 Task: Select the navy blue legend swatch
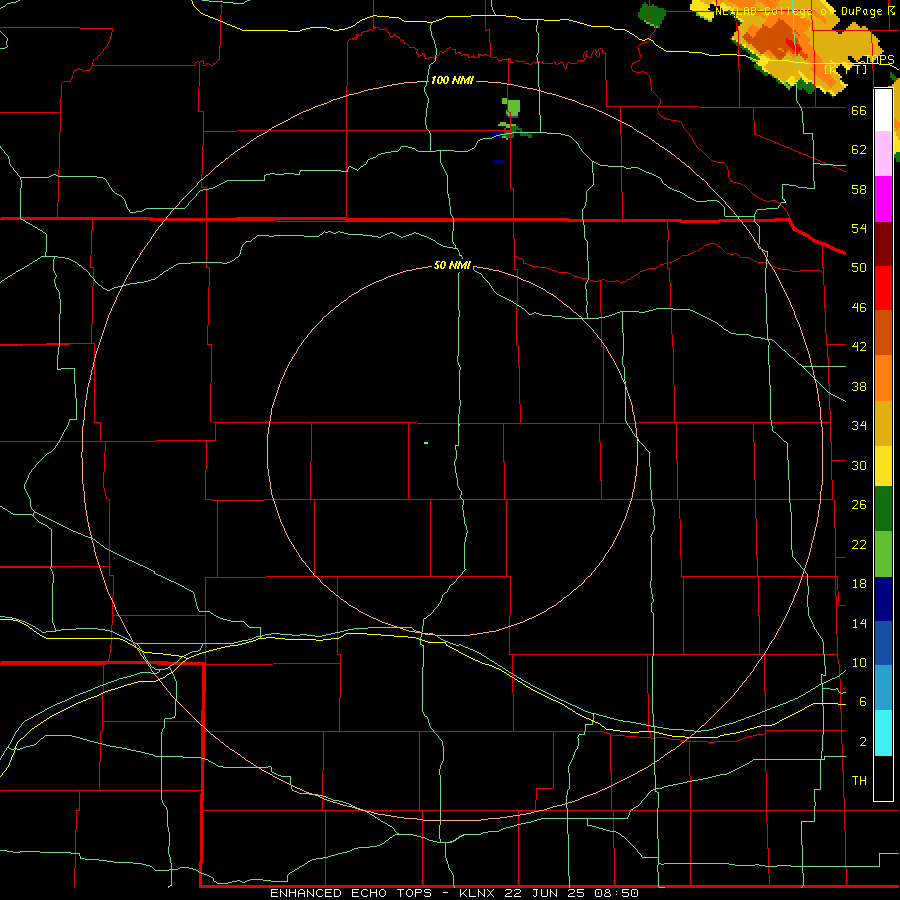point(883,599)
